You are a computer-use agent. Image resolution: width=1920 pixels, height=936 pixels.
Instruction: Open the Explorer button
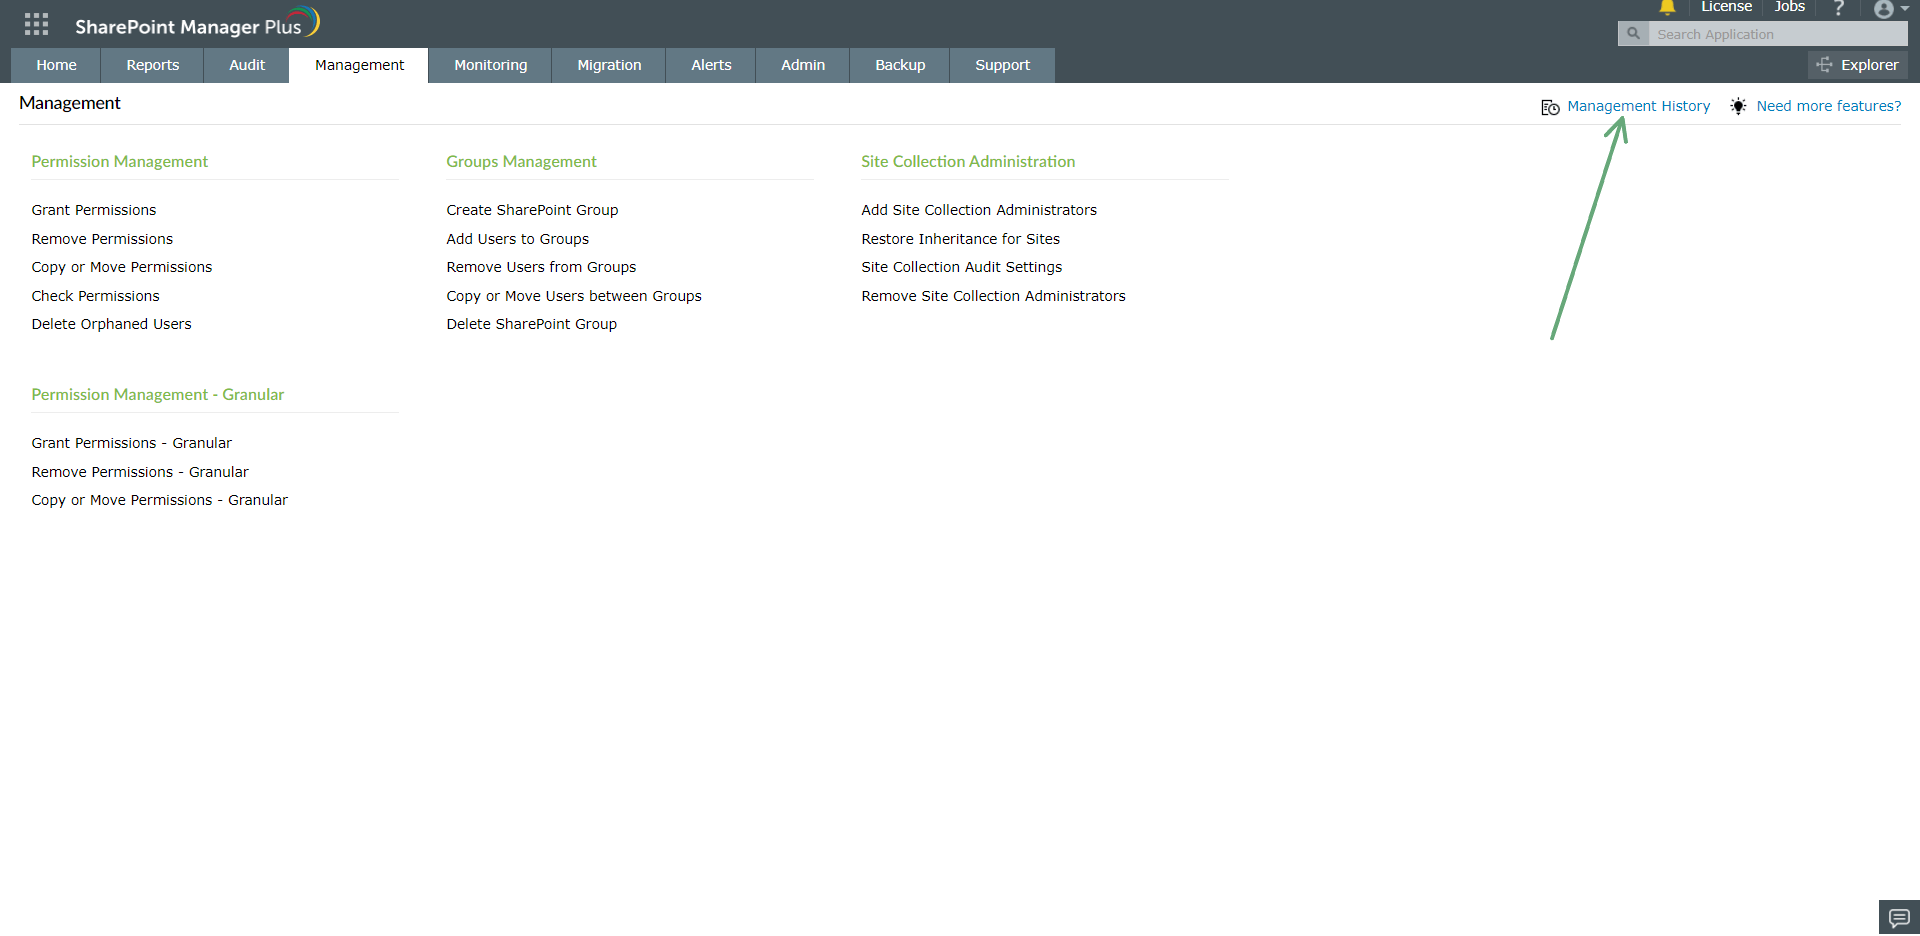pyautogui.click(x=1858, y=65)
